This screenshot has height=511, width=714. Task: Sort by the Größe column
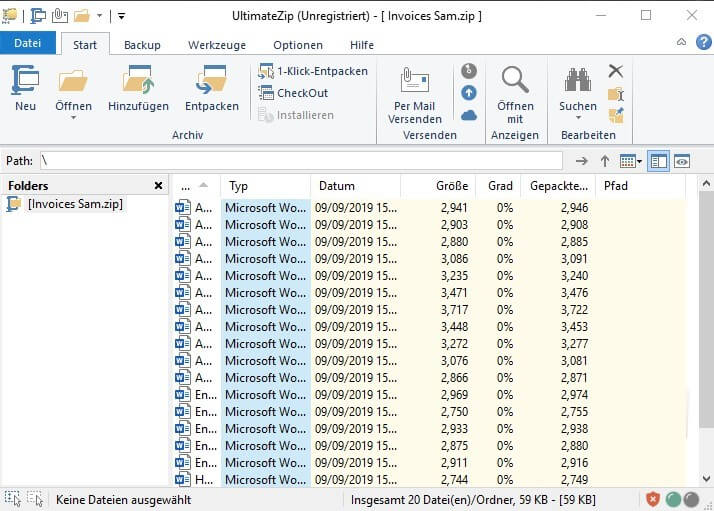click(438, 186)
